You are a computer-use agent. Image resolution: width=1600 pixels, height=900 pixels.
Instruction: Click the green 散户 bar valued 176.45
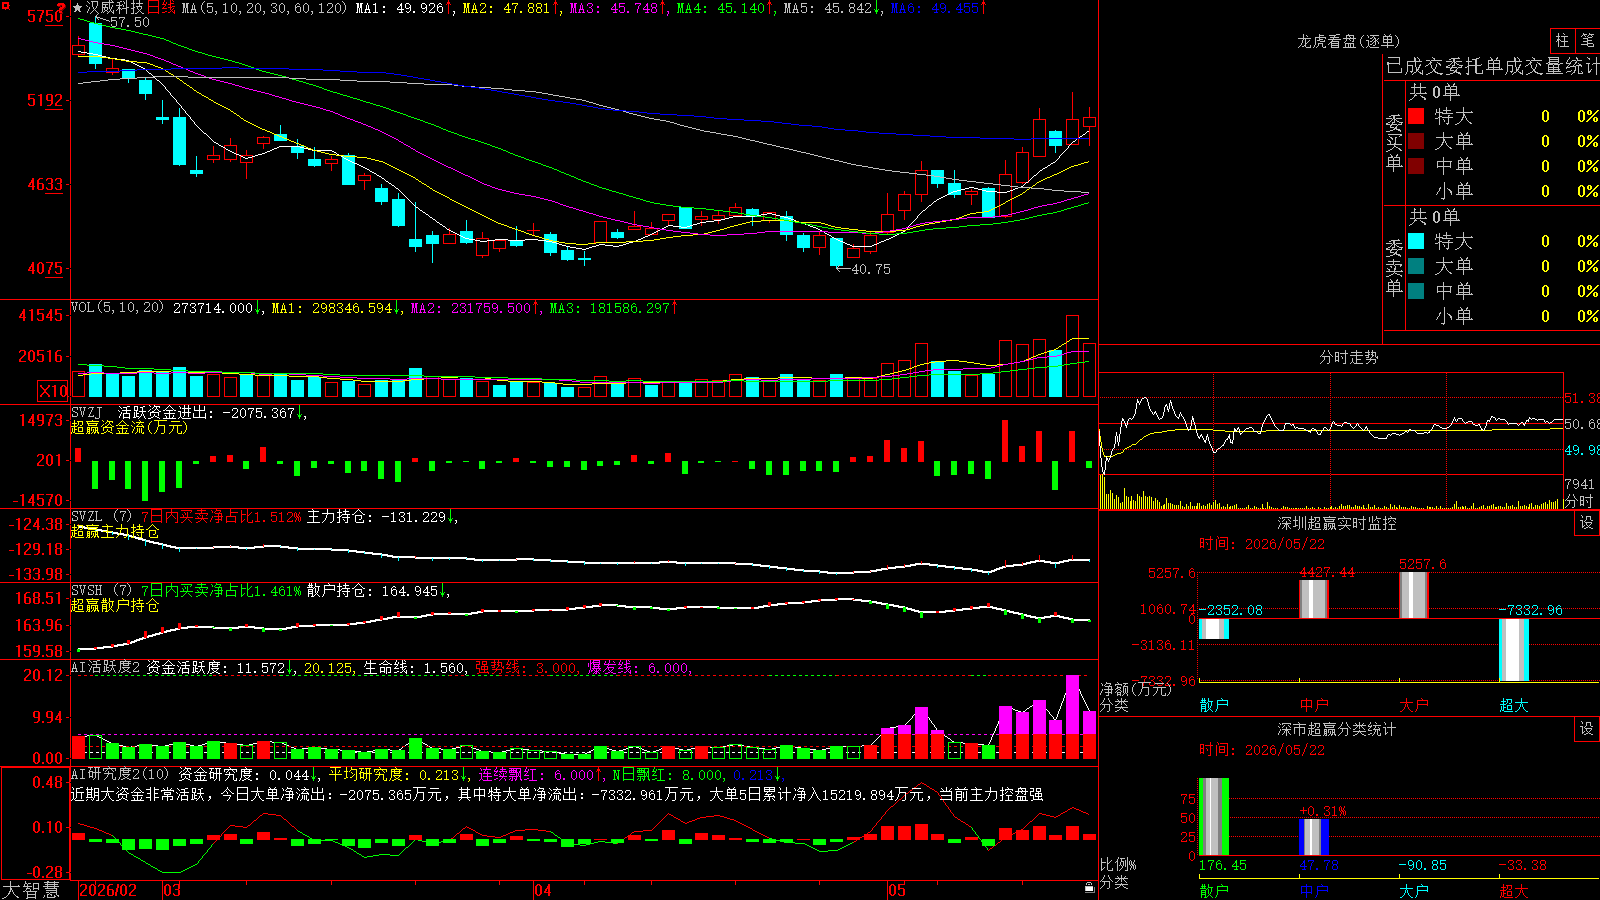point(1214,817)
